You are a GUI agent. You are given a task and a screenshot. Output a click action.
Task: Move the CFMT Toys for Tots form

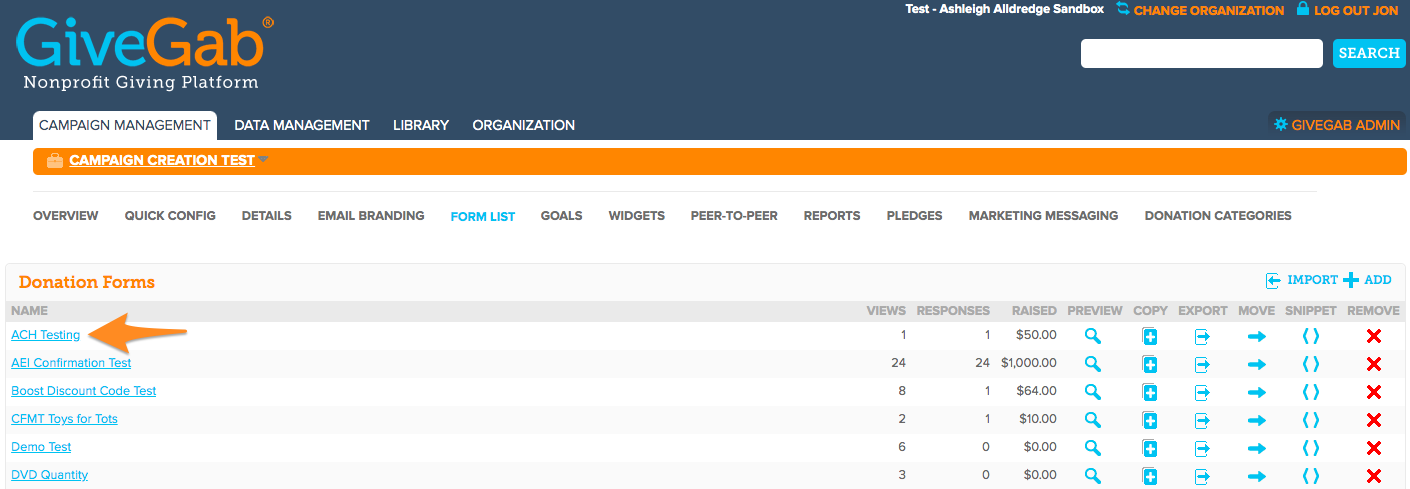click(1256, 421)
